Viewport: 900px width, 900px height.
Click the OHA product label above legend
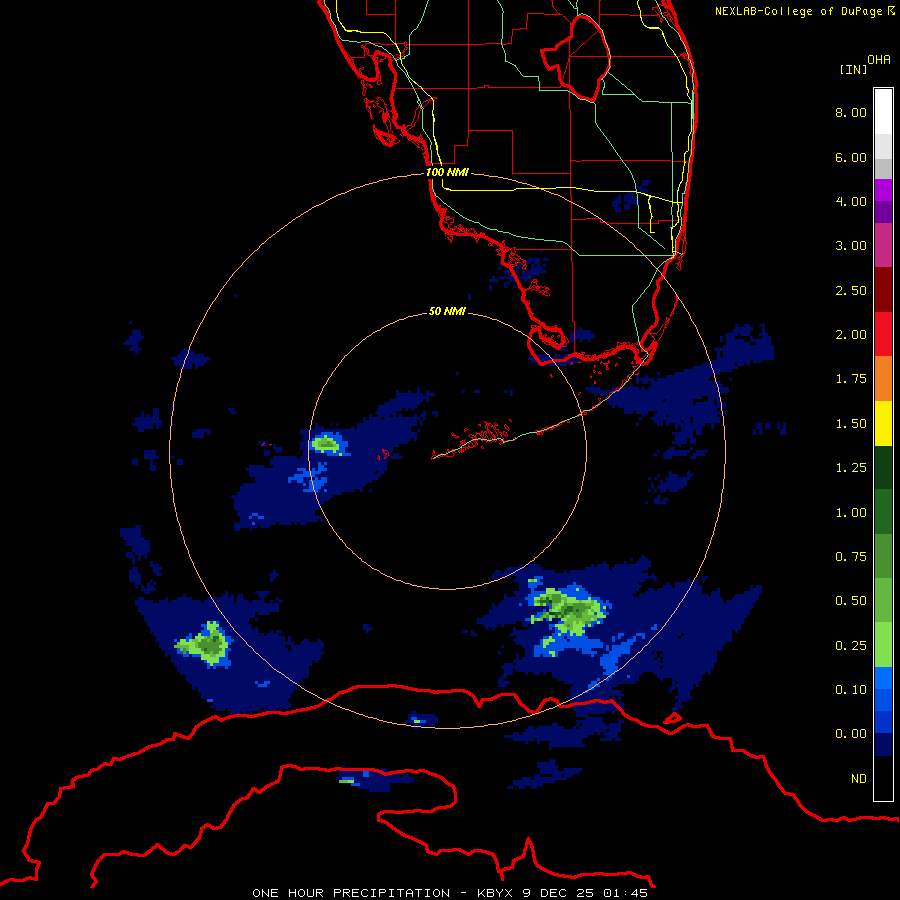tap(879, 60)
